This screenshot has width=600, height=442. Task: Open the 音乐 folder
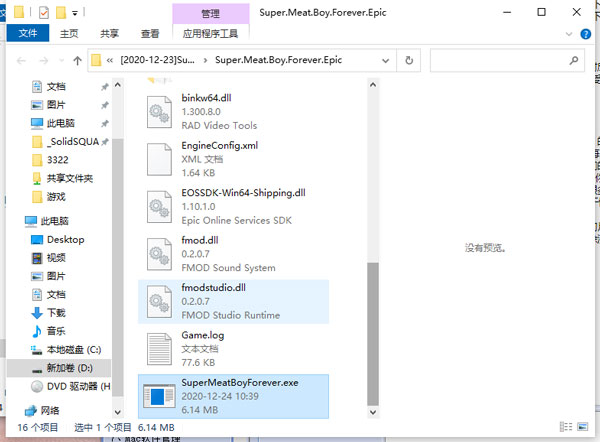point(56,331)
